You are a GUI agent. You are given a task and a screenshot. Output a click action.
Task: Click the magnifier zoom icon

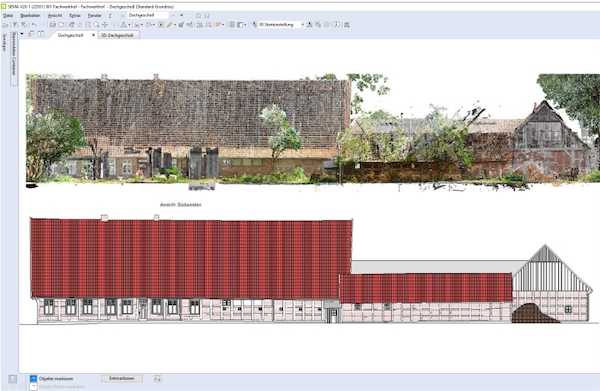pyautogui.click(x=96, y=24)
